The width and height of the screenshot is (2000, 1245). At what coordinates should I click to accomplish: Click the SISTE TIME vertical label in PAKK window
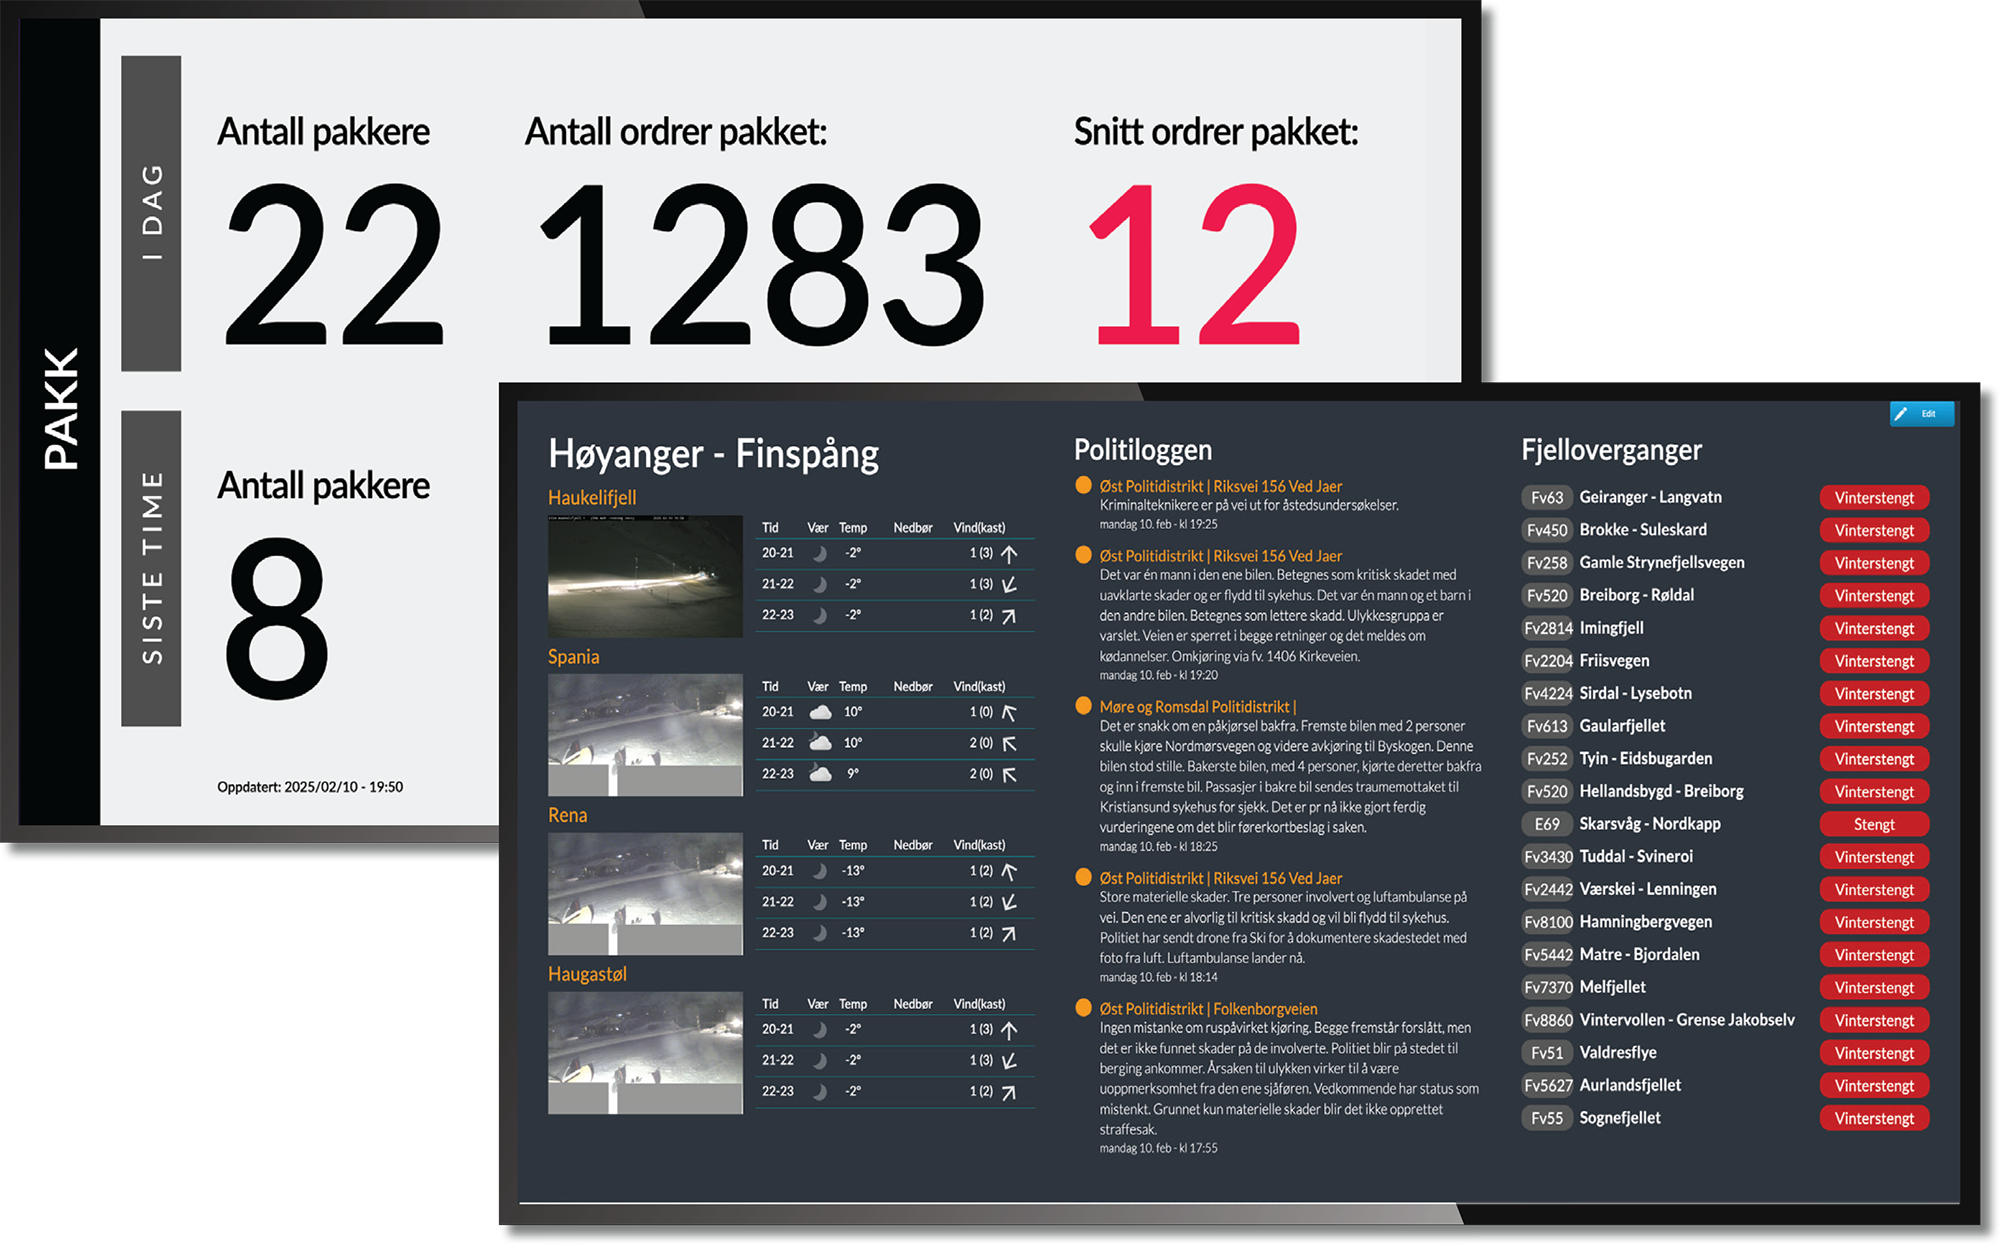click(x=151, y=568)
